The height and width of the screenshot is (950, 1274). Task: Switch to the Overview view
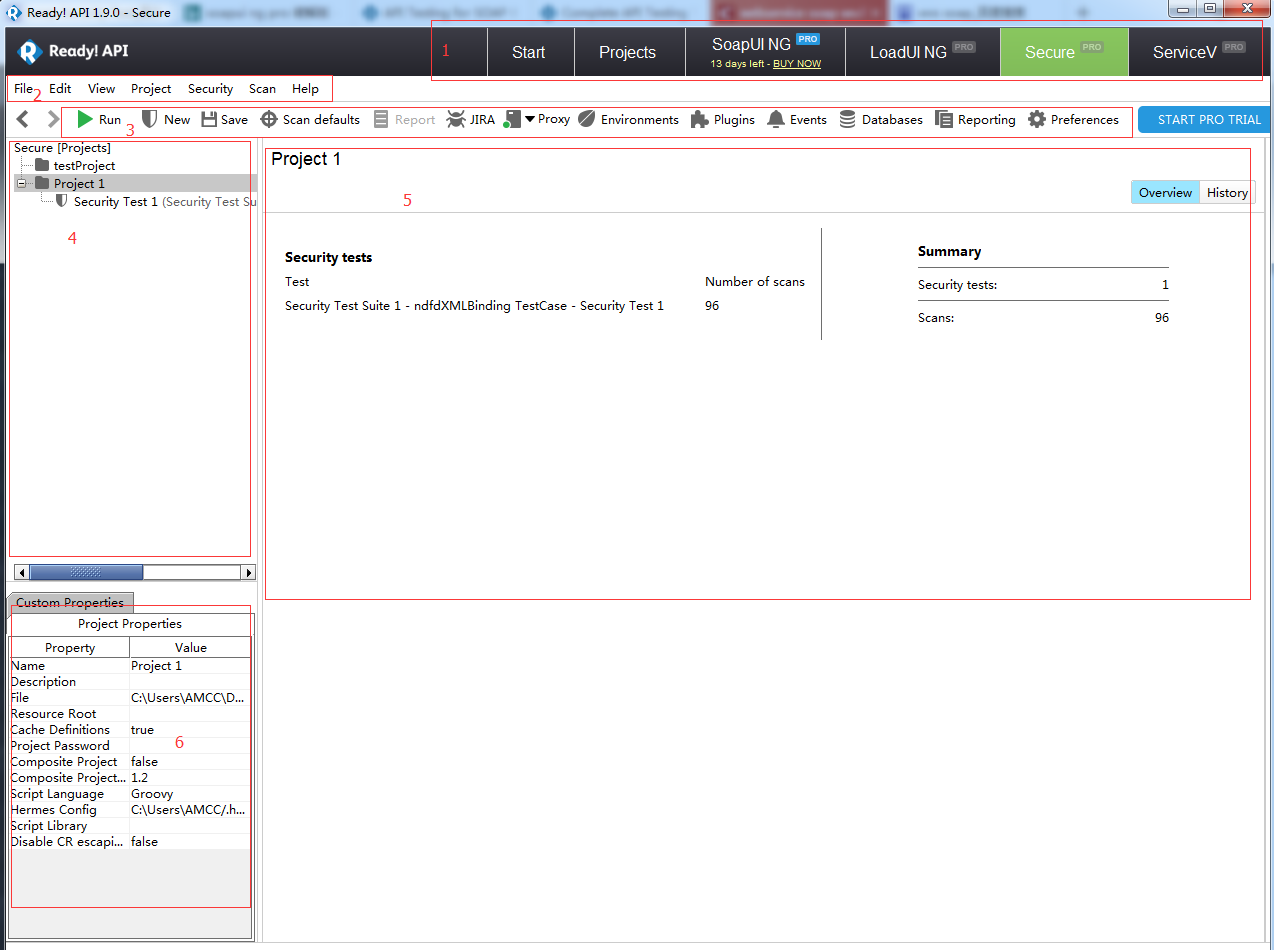click(1165, 192)
